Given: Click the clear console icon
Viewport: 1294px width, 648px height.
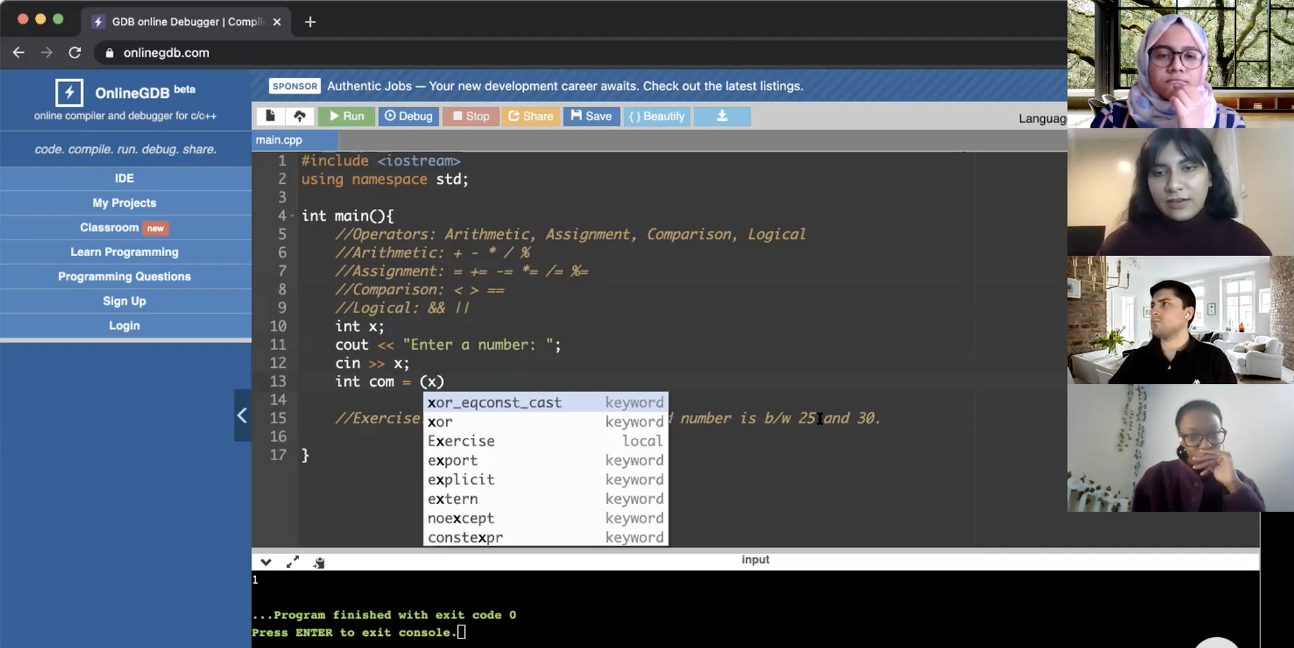Looking at the screenshot, I should [319, 563].
